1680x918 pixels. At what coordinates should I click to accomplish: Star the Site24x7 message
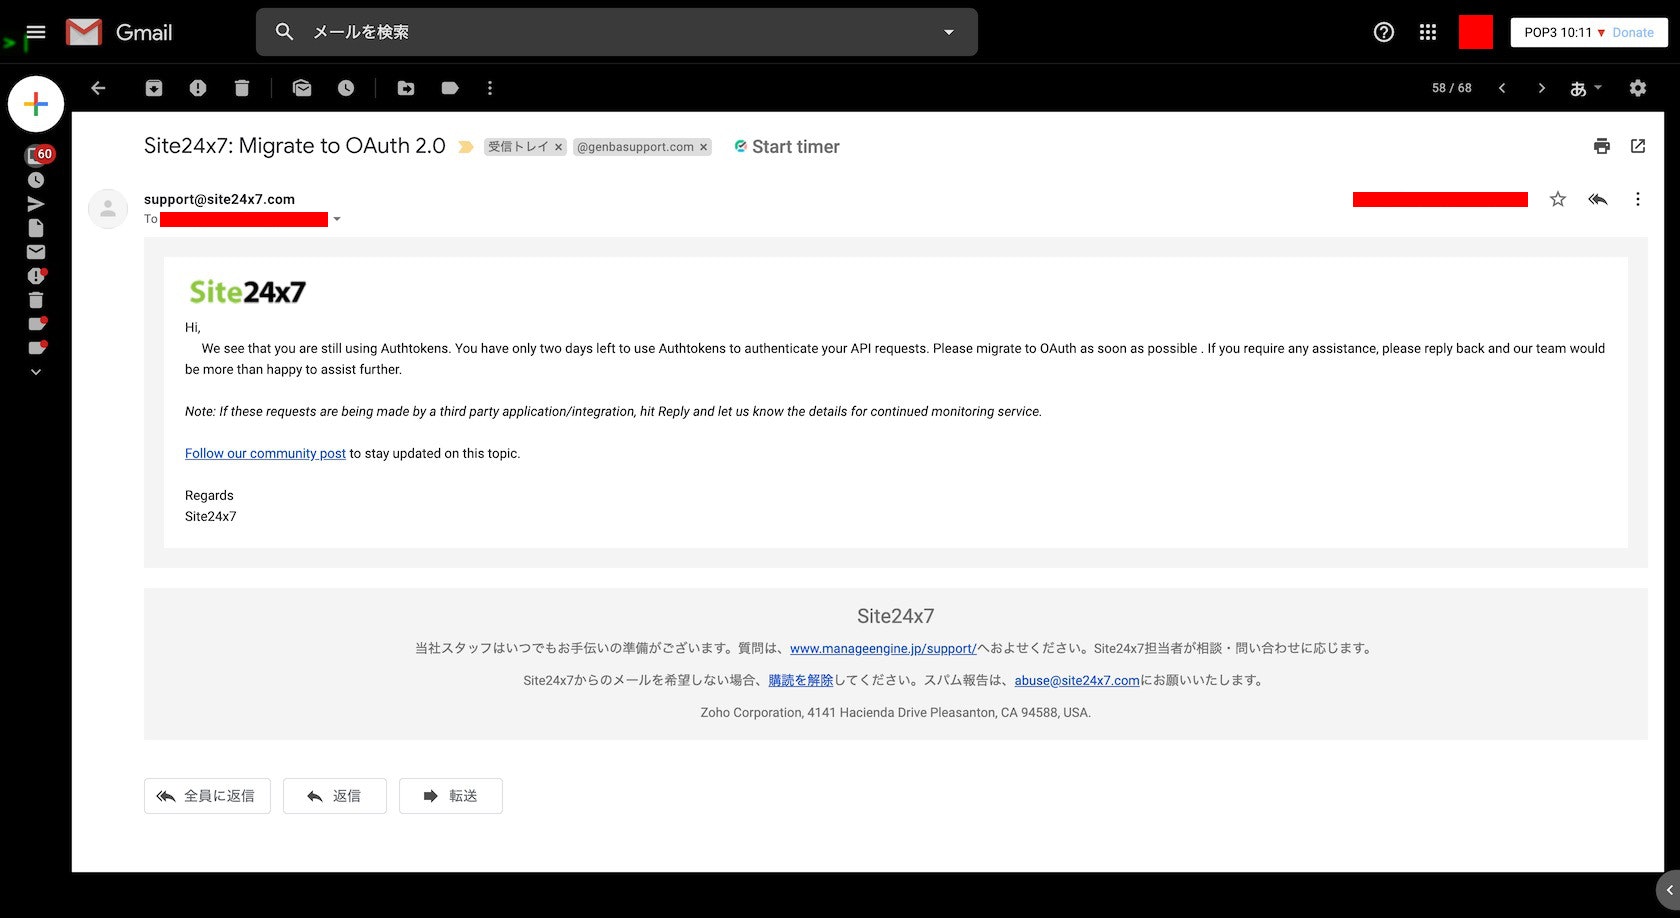pyautogui.click(x=1557, y=199)
